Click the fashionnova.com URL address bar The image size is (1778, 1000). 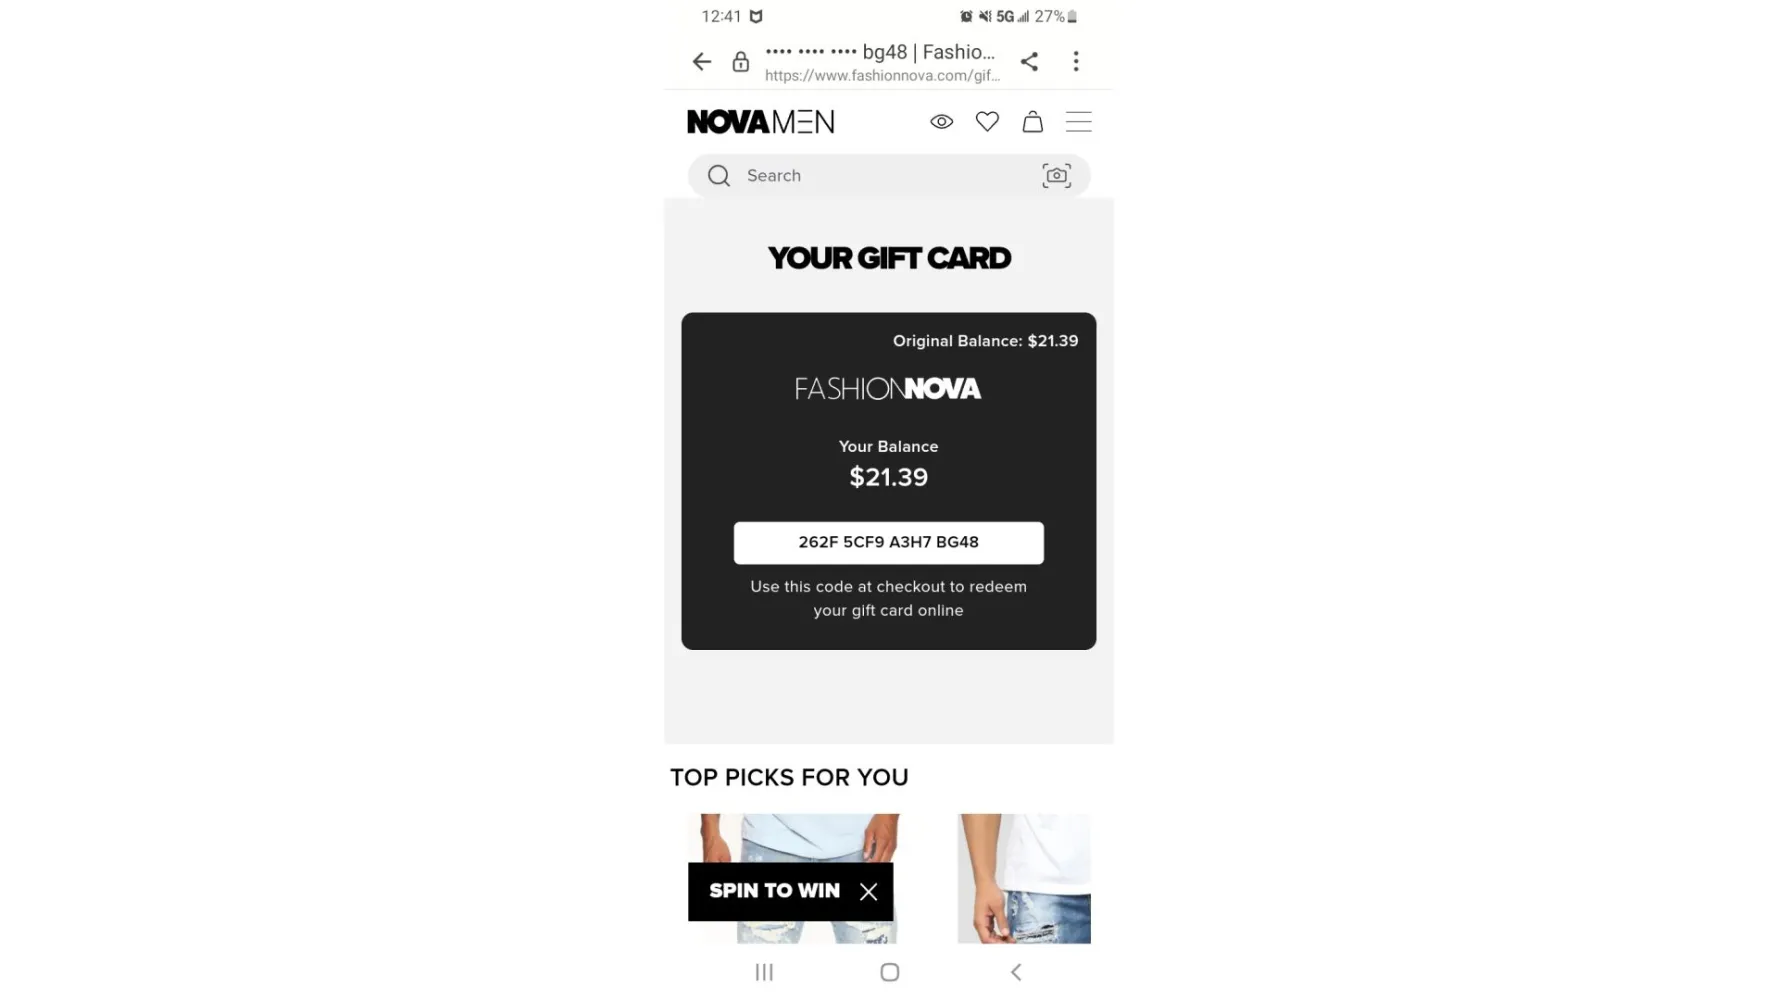pos(882,62)
